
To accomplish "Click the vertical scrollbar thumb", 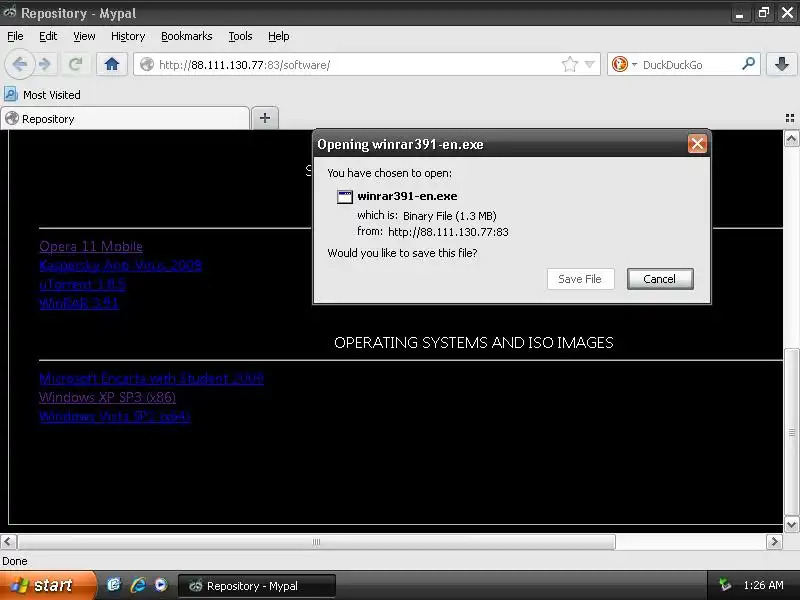I will pyautogui.click(x=791, y=433).
